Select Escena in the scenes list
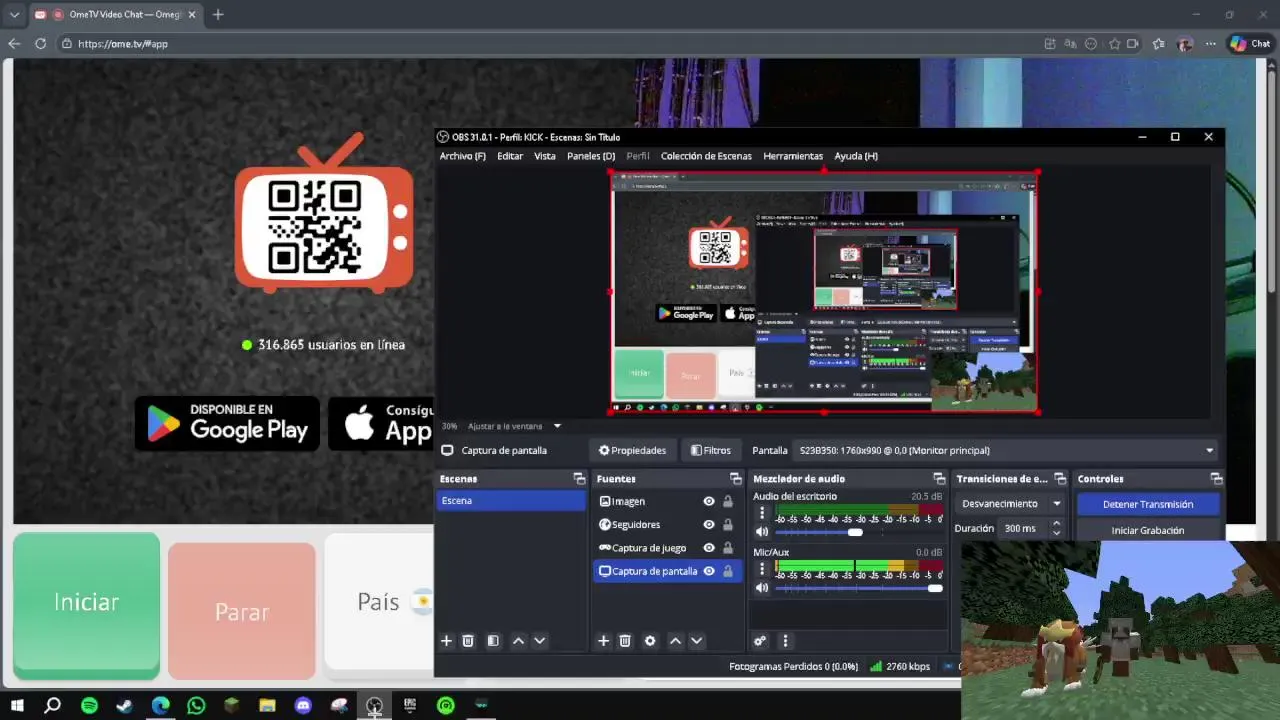 511,500
